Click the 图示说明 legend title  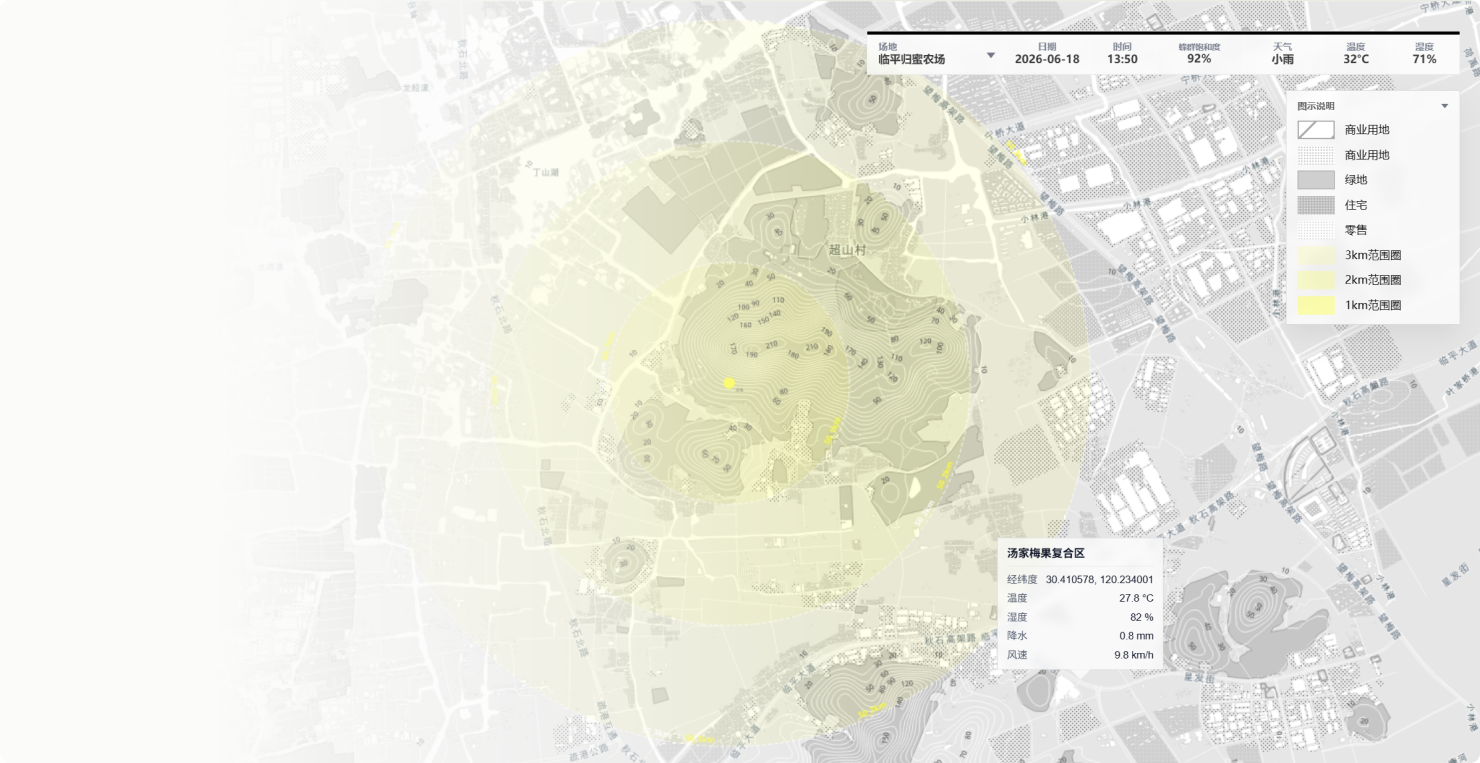(1316, 106)
